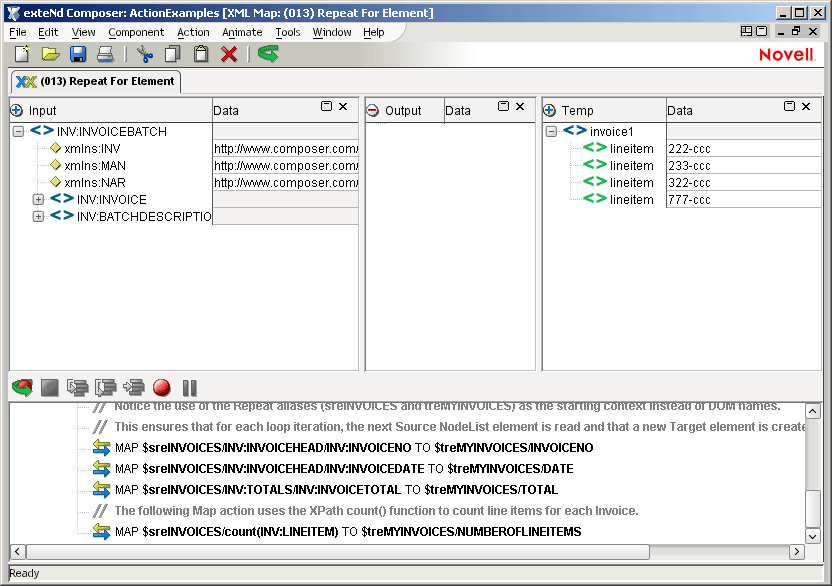
Task: Maximize the Temp pane
Action: 790,106
